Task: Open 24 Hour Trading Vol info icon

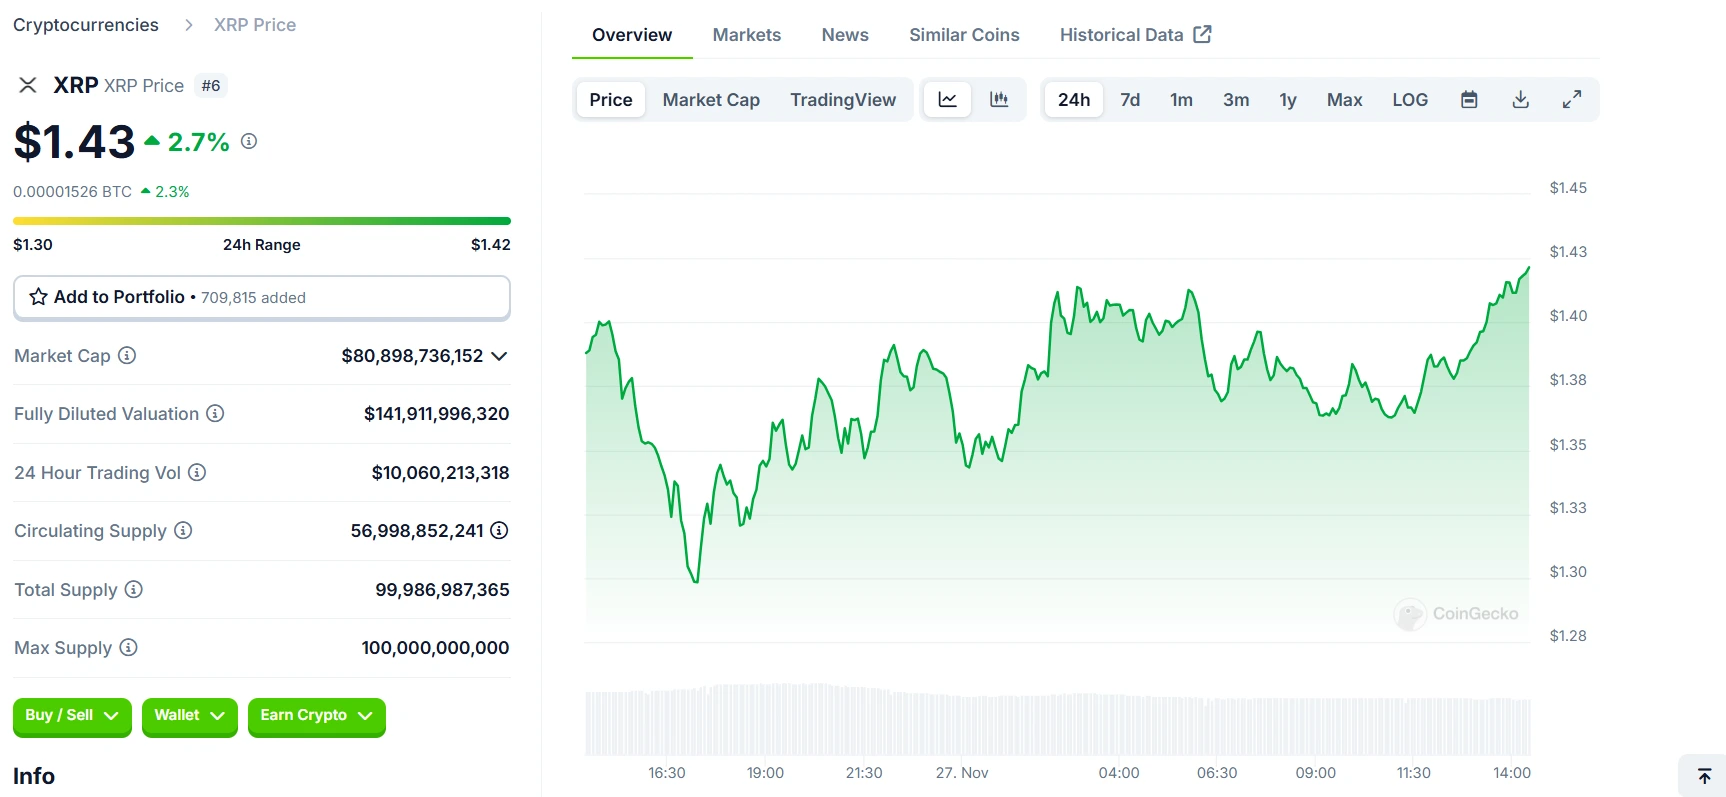Action: 197,472
